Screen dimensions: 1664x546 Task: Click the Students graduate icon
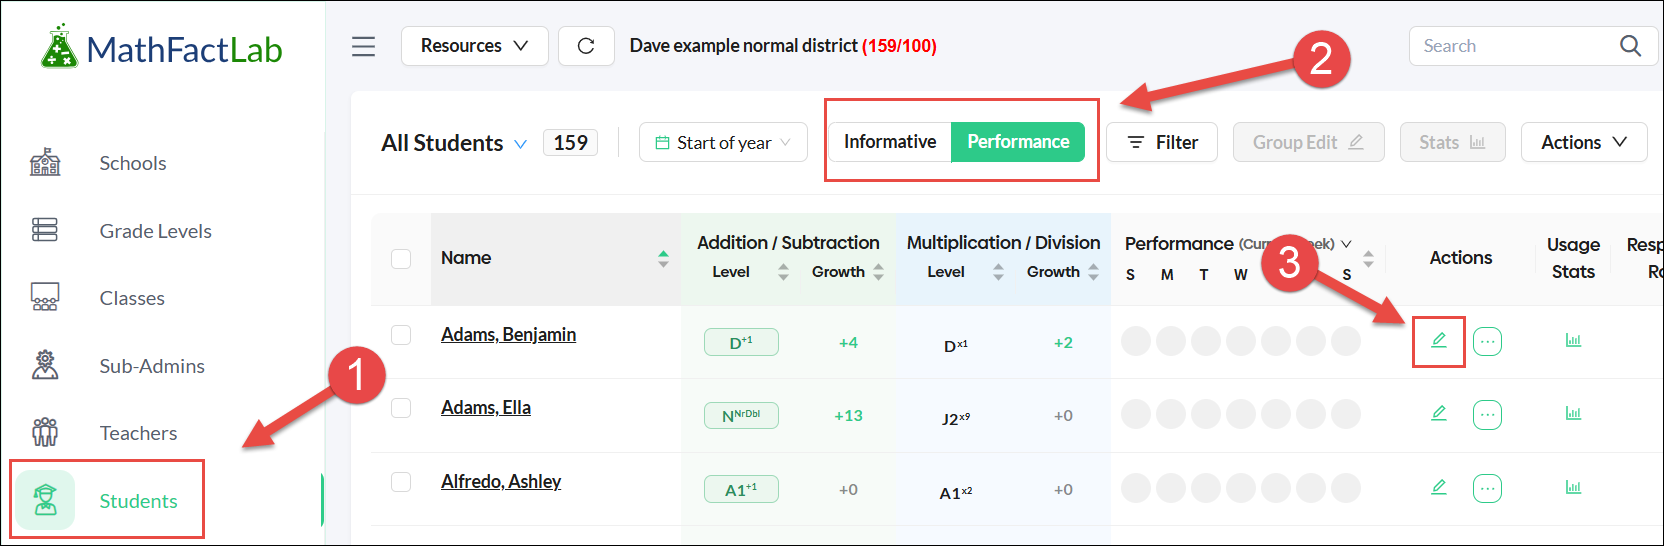pos(45,500)
